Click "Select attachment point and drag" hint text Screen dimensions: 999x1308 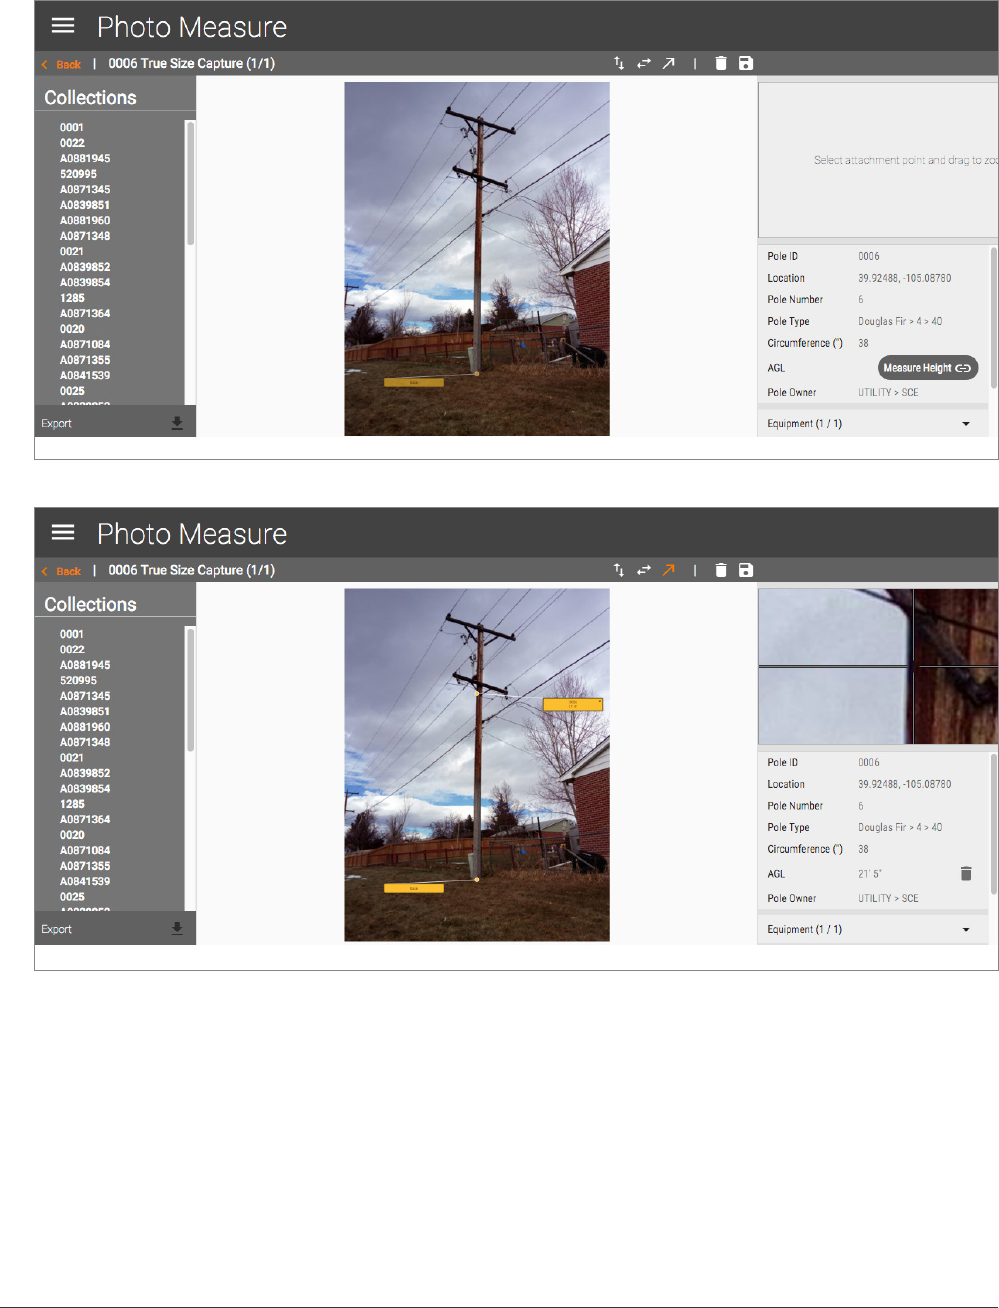pos(906,160)
